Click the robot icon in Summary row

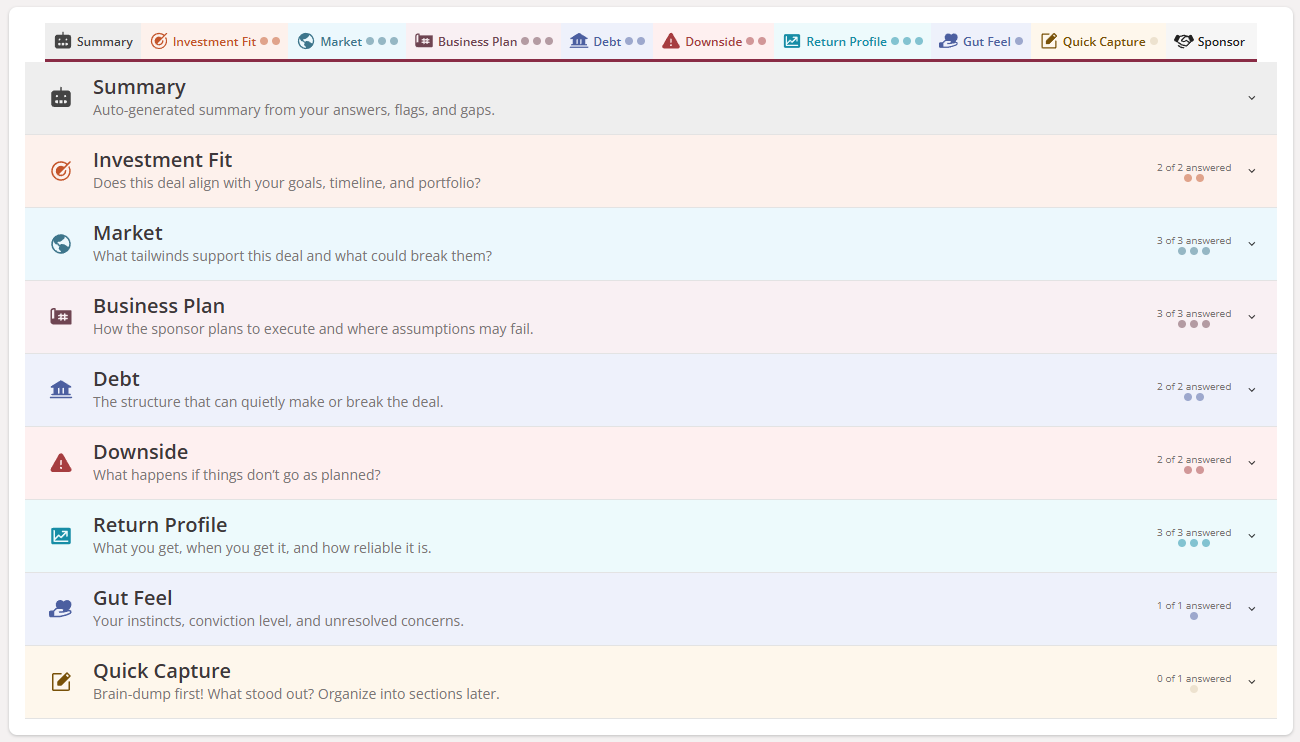click(x=61, y=98)
